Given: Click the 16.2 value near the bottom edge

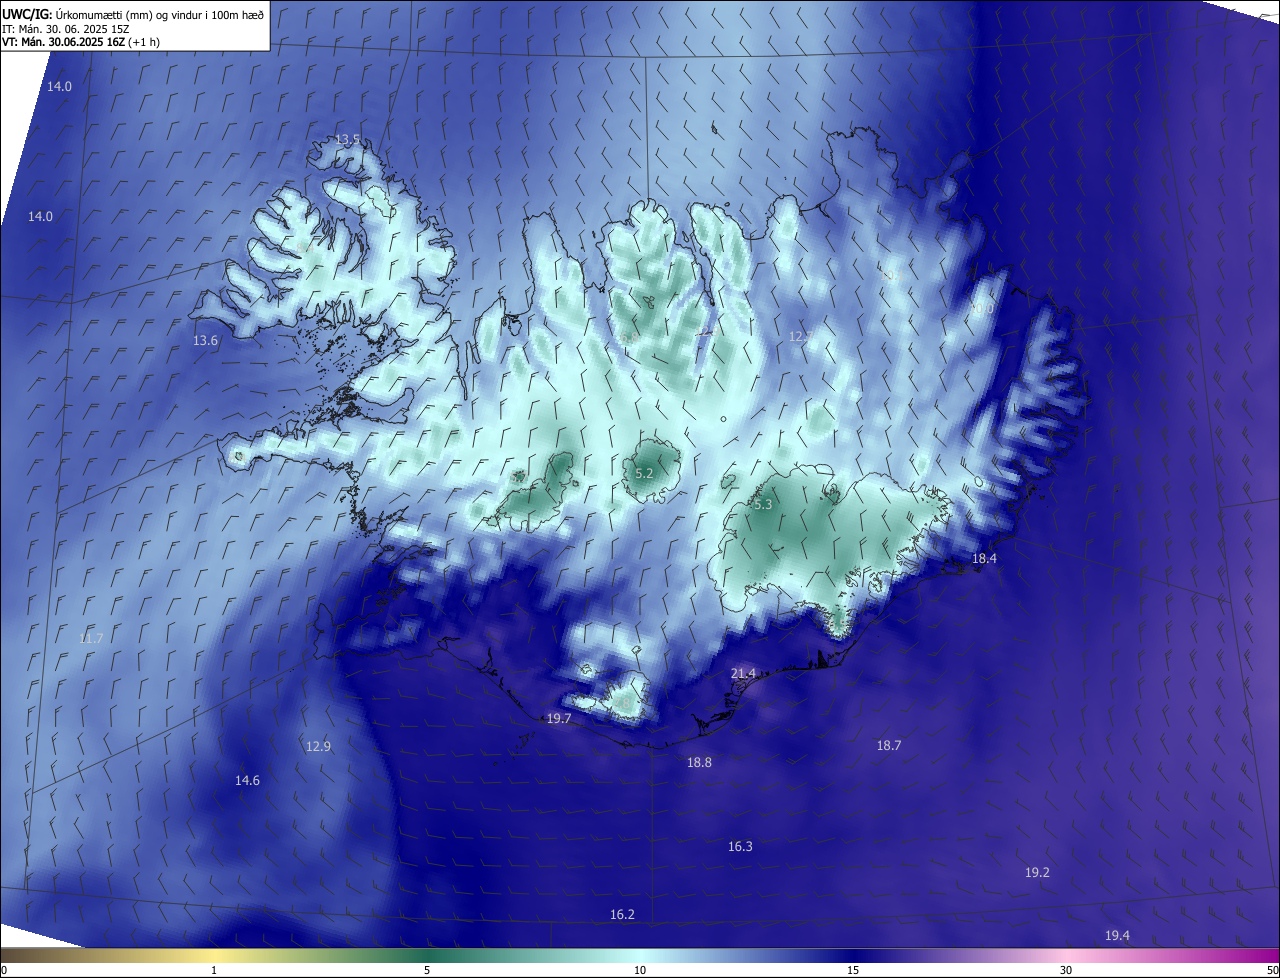Looking at the screenshot, I should pos(622,914).
